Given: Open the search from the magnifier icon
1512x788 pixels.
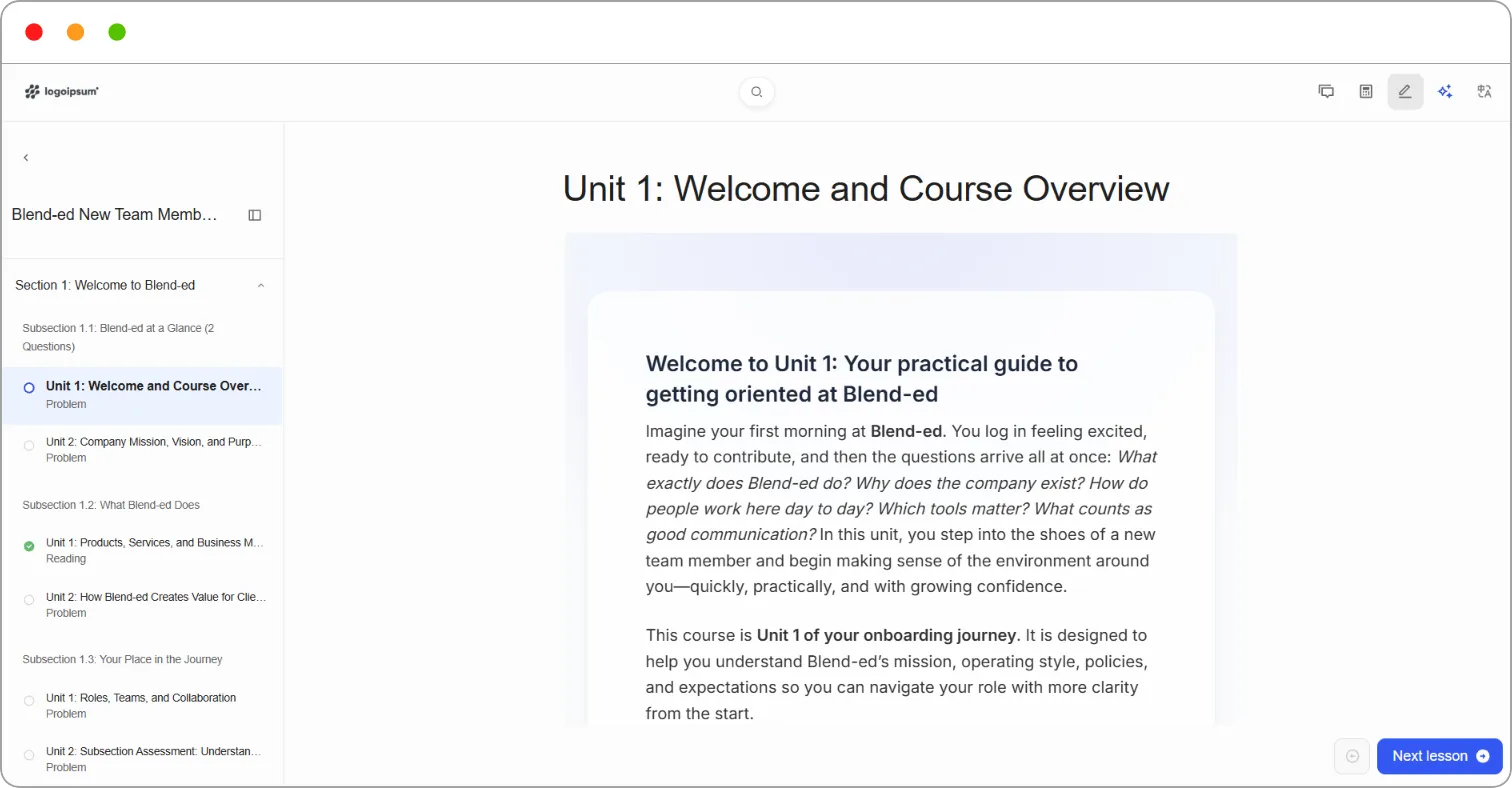Looking at the screenshot, I should coord(757,92).
